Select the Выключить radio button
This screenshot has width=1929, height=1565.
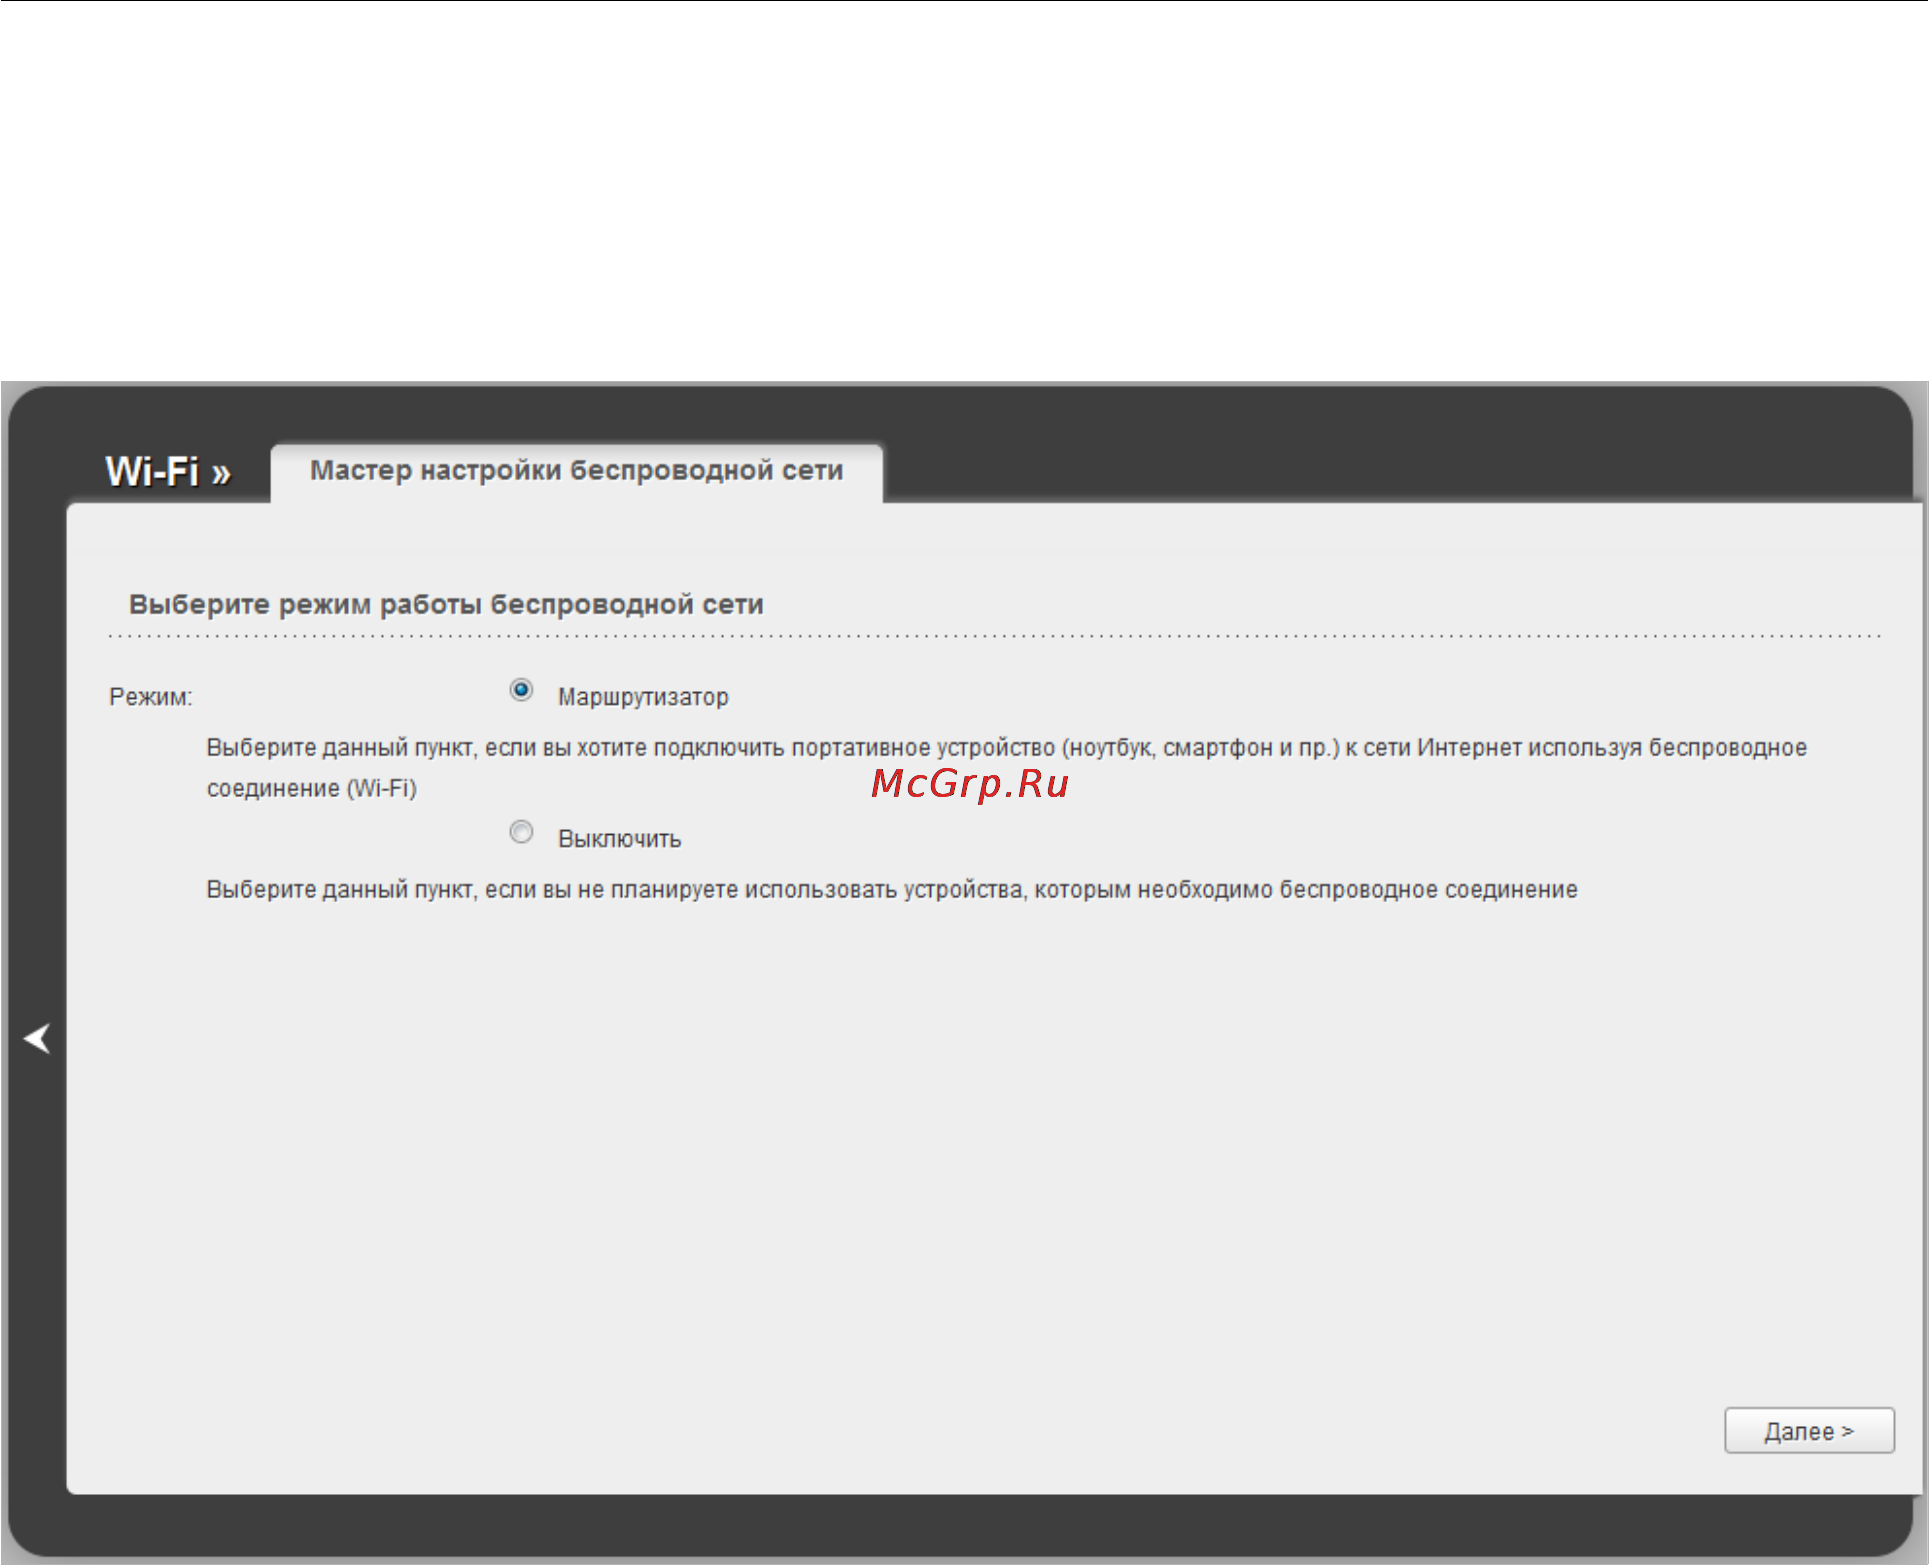coord(521,832)
